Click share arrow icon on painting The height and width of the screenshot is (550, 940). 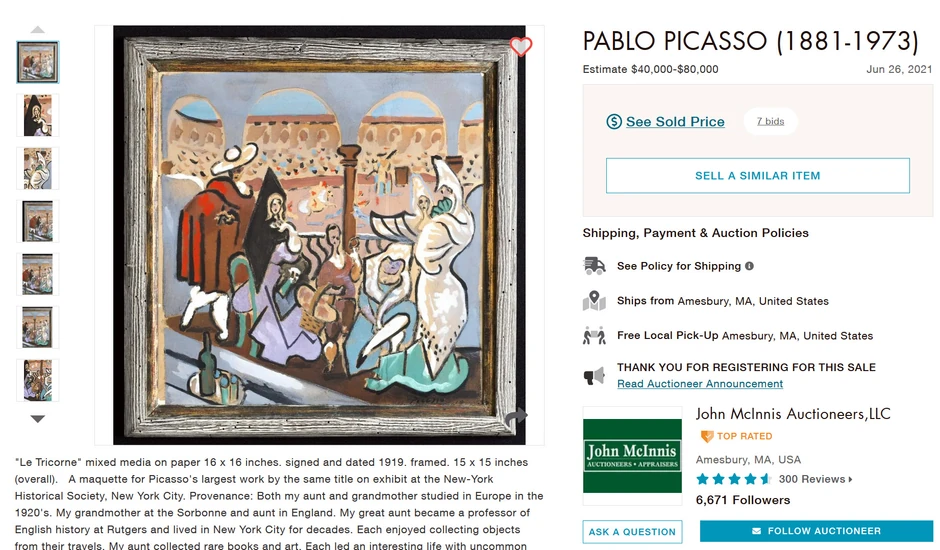pyautogui.click(x=515, y=418)
